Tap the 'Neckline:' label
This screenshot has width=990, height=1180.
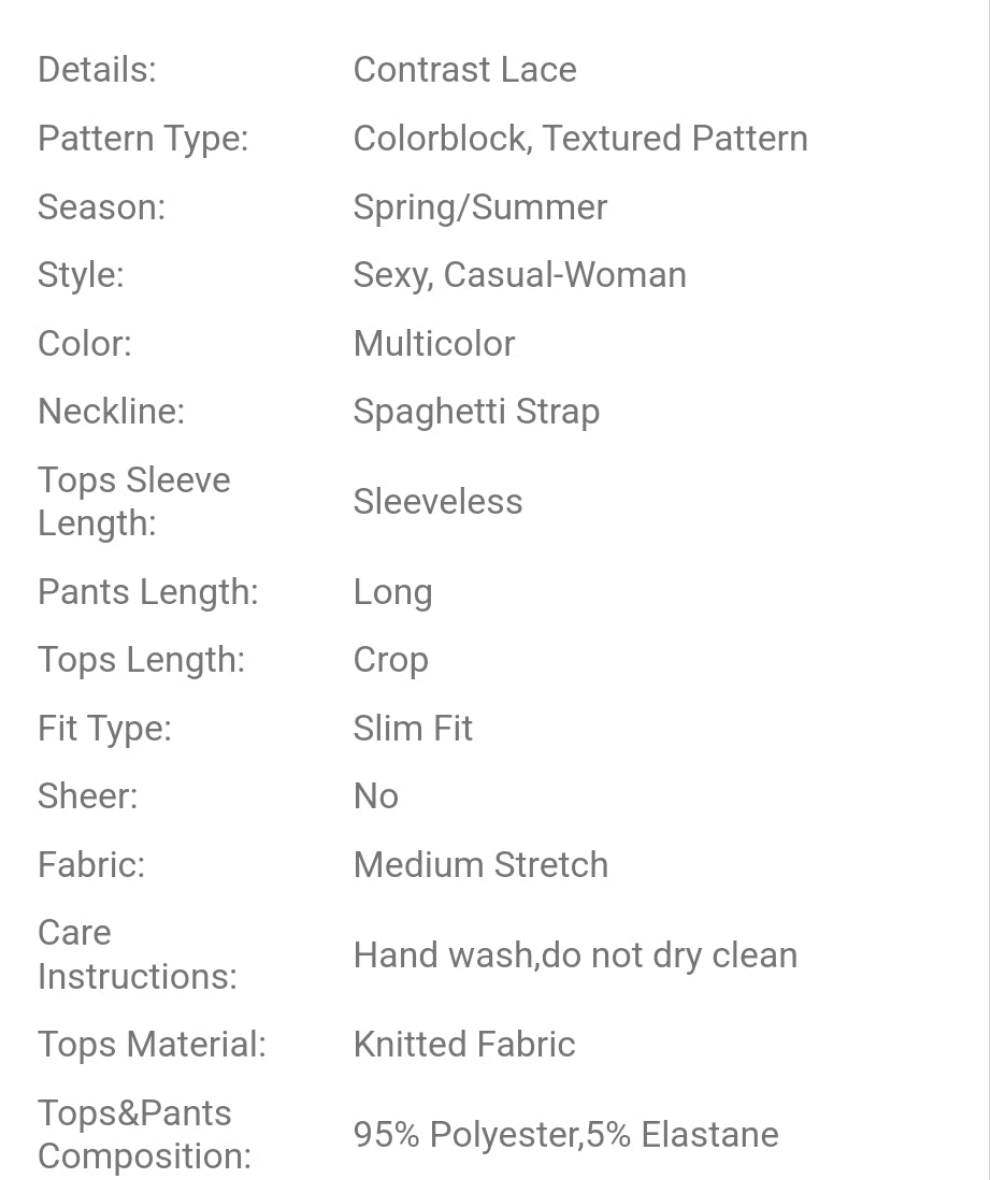pos(111,412)
